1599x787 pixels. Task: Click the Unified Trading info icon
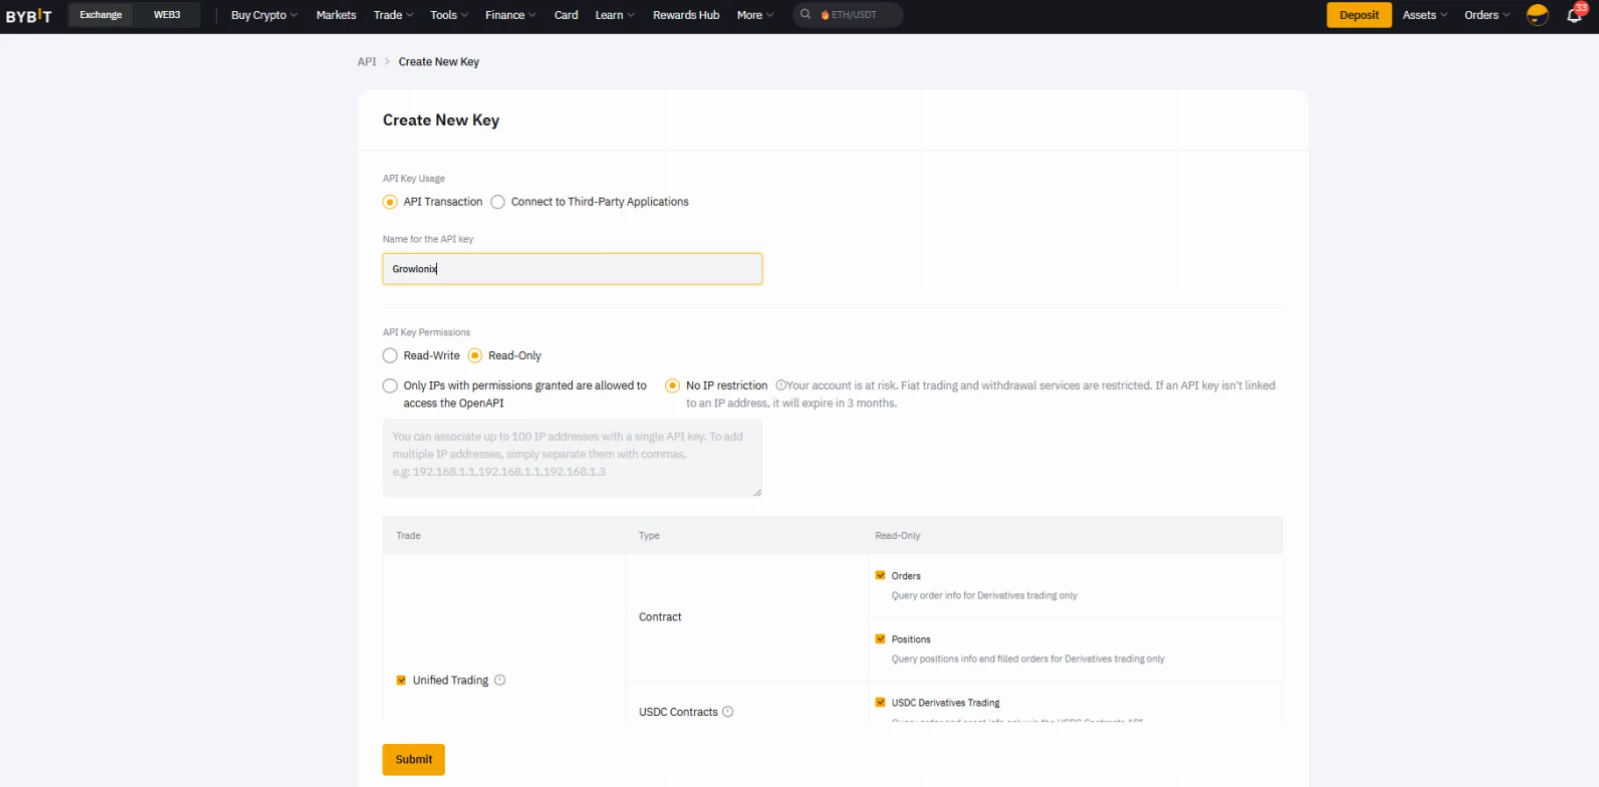click(x=500, y=680)
